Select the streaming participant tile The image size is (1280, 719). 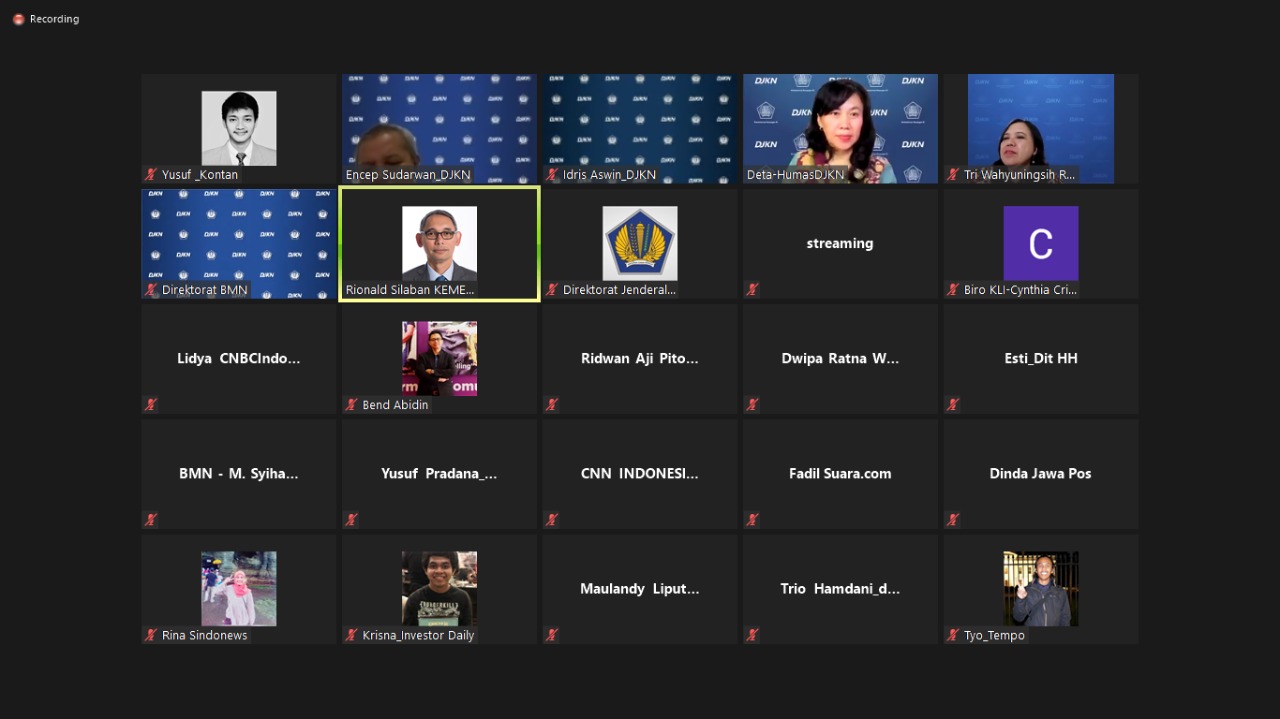pos(840,243)
